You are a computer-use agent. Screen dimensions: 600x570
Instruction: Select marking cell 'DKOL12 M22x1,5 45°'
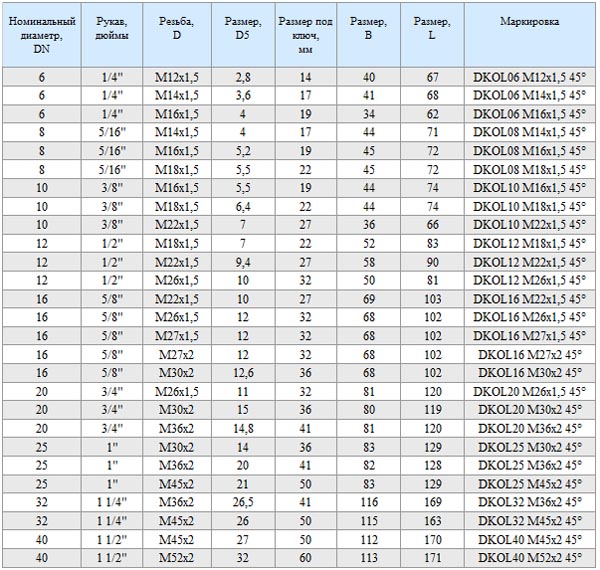pyautogui.click(x=530, y=262)
